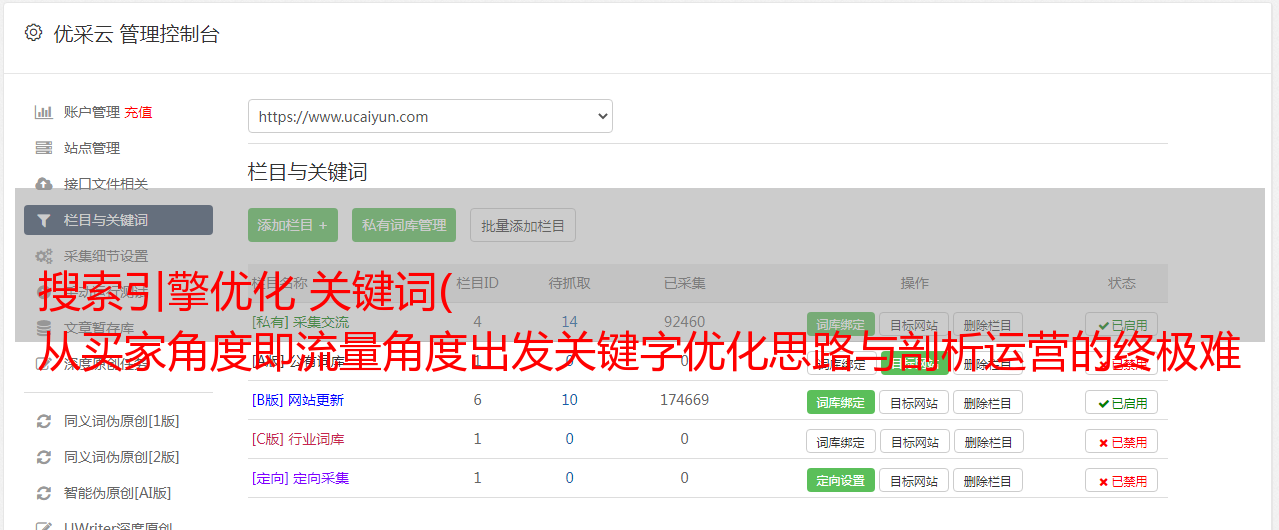Toggle the 已启用 status of 网站更新
The image size is (1279, 530).
click(x=1122, y=402)
